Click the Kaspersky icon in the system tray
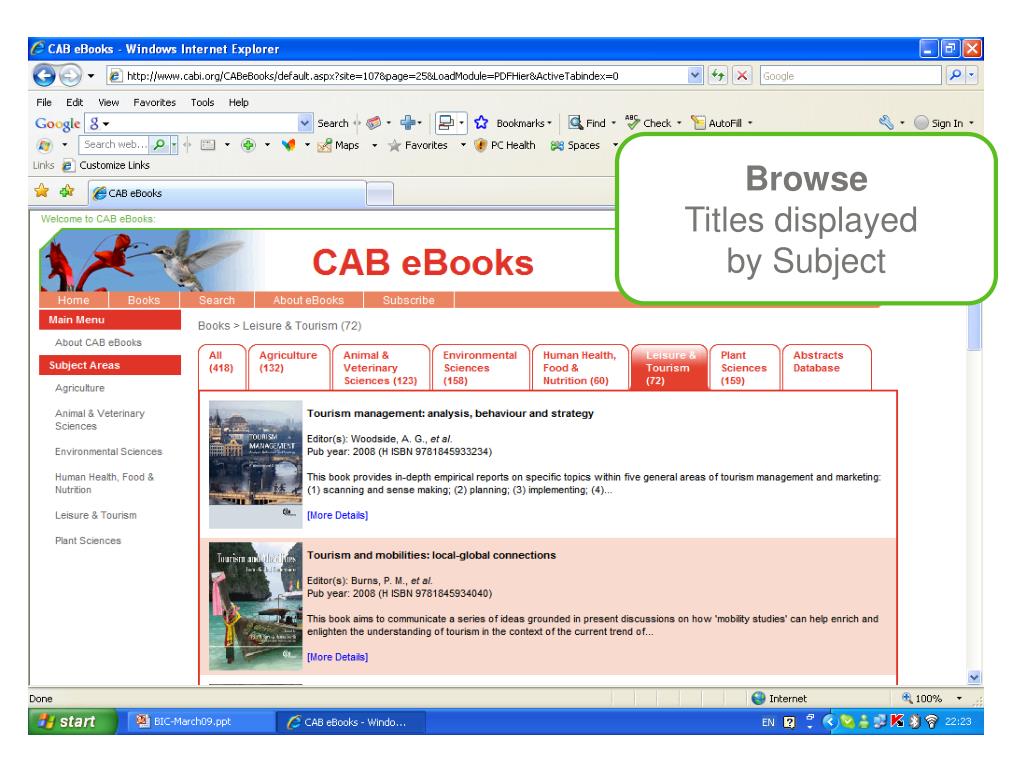The height and width of the screenshot is (768, 1024). tap(897, 721)
